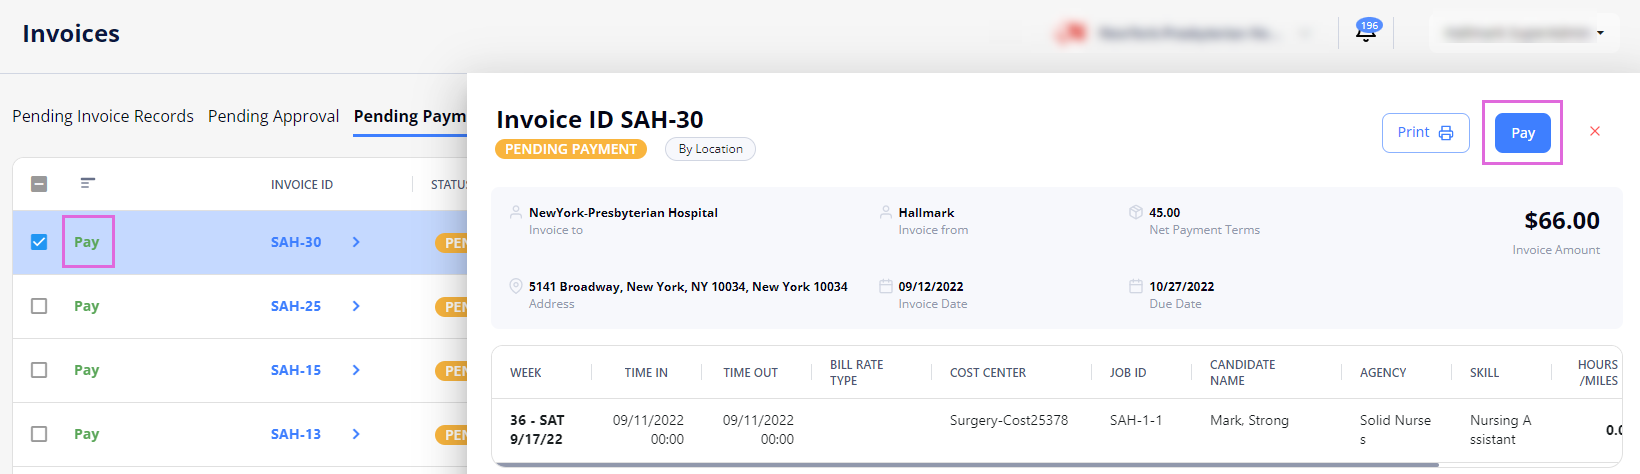Viewport: 1640px width, 474px height.
Task: Click the filter icon in table header
Action: pos(88,183)
